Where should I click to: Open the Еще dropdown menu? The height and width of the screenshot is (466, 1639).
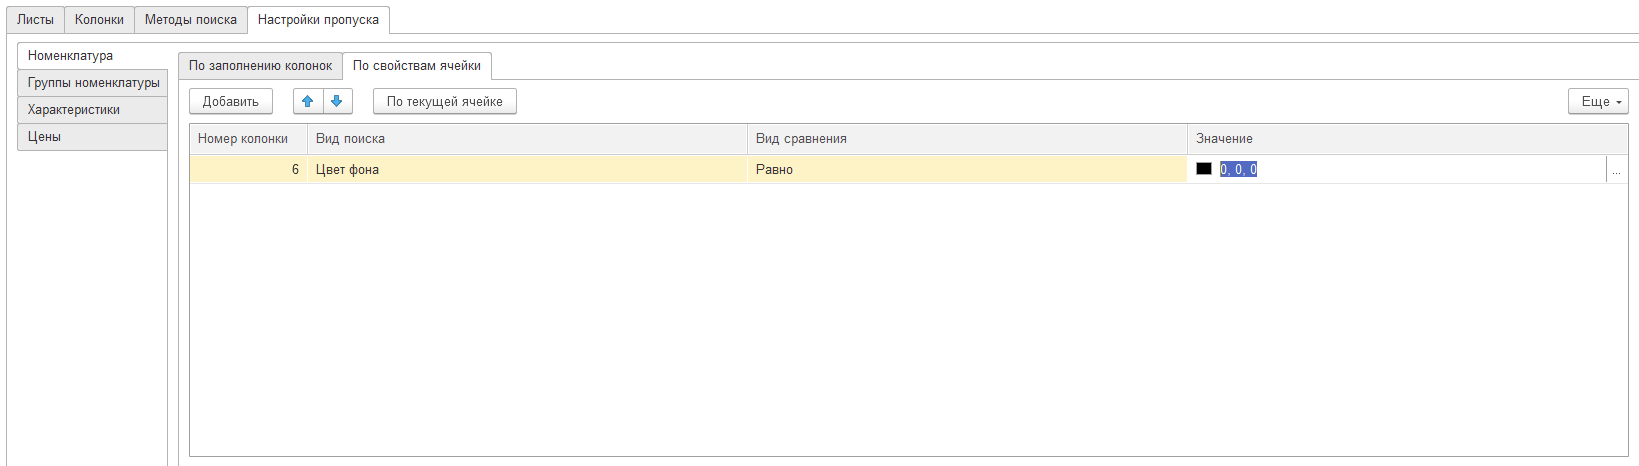point(1597,101)
